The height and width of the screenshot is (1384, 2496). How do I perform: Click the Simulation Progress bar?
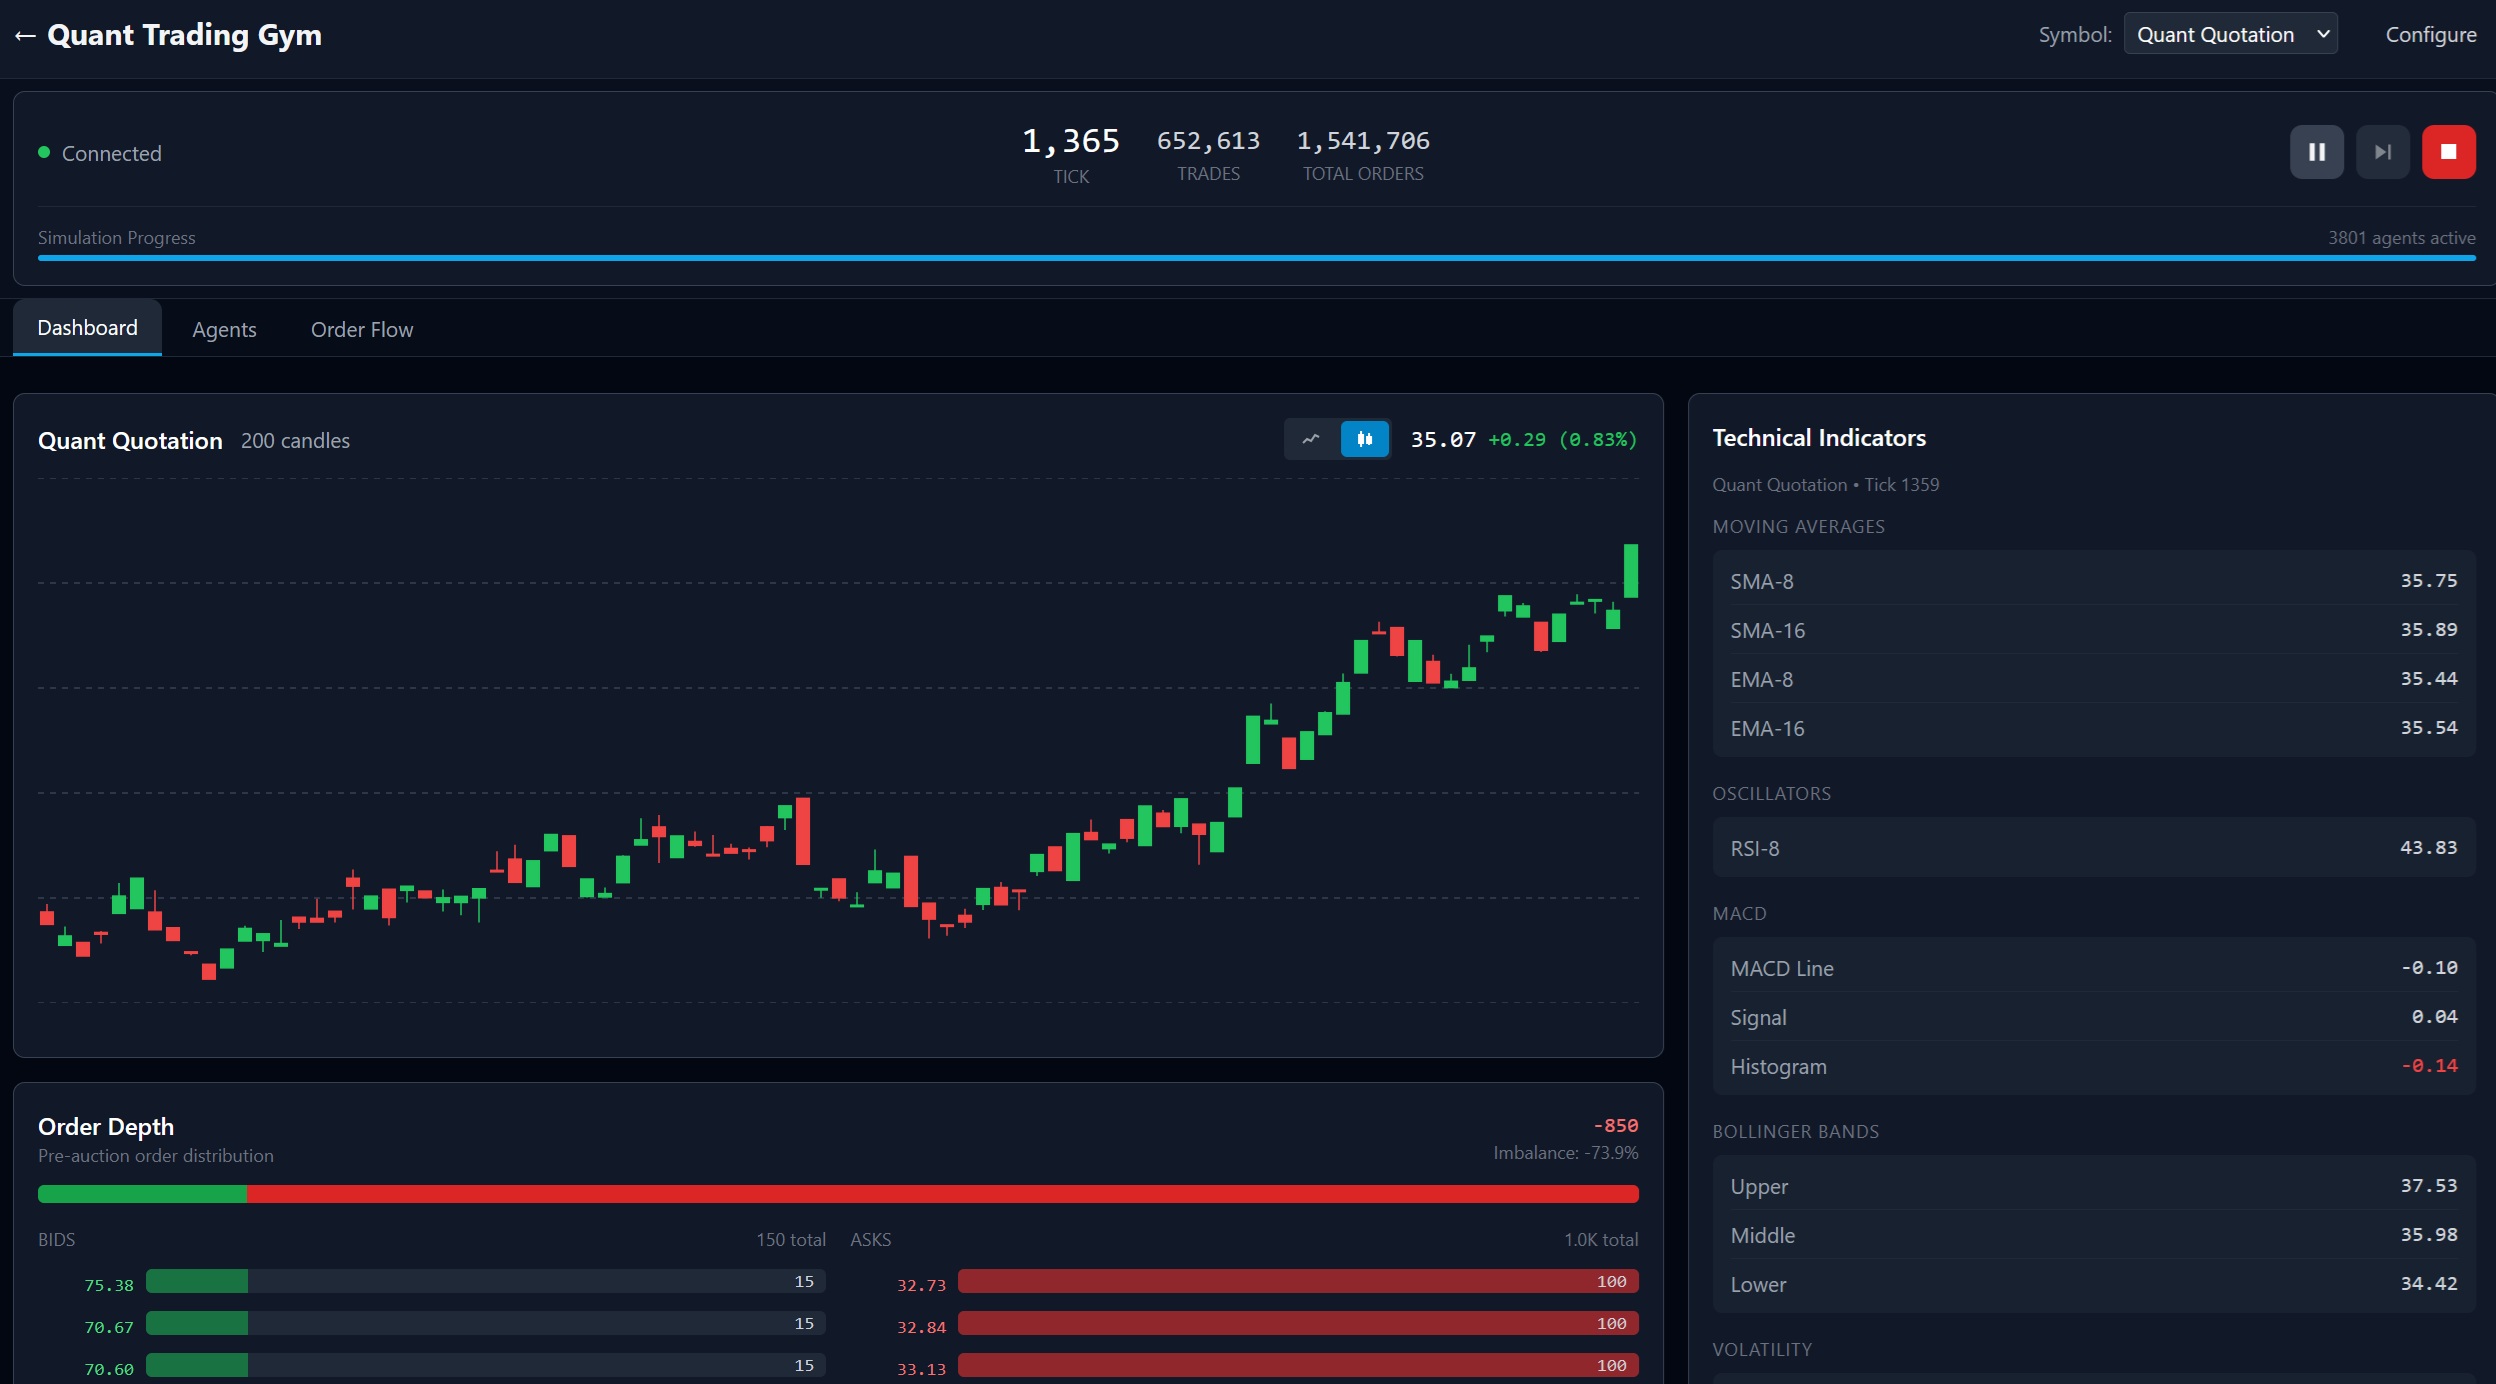(x=1256, y=258)
